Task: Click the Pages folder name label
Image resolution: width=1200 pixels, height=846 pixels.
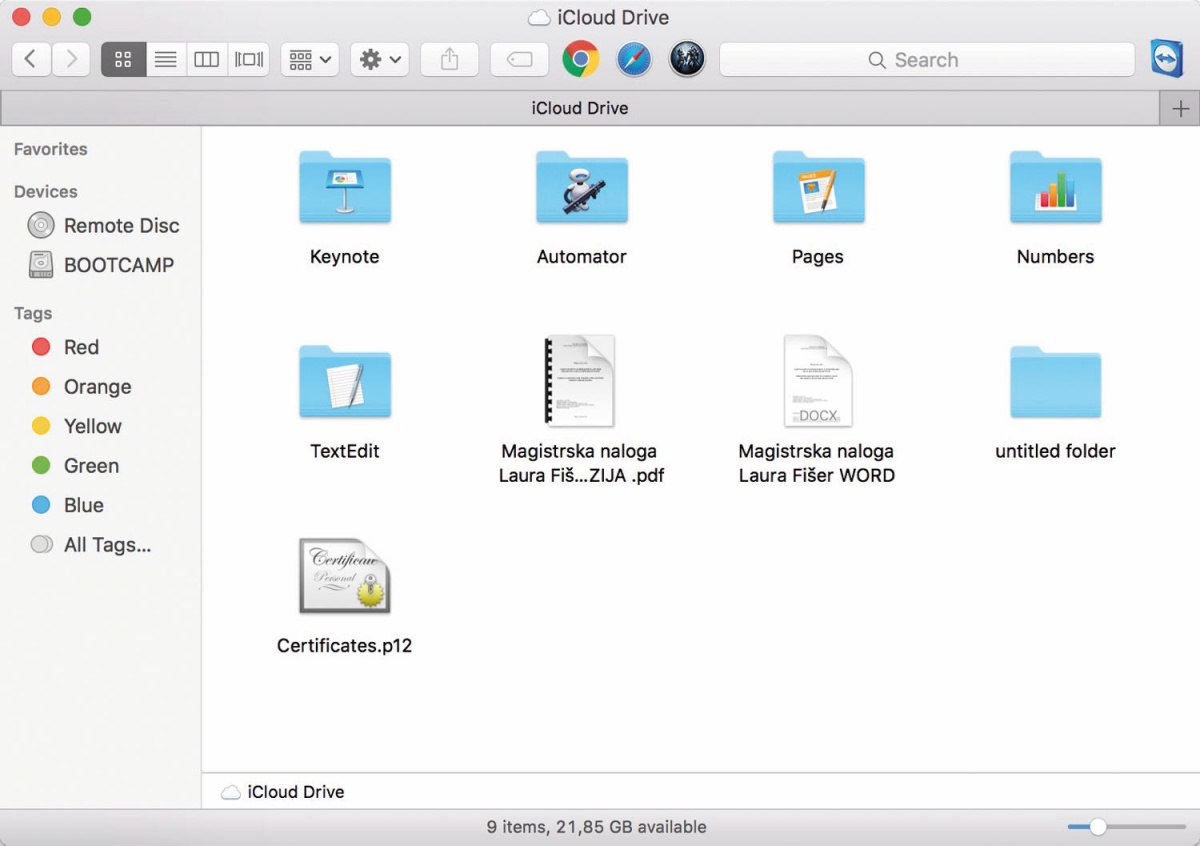Action: coord(818,257)
